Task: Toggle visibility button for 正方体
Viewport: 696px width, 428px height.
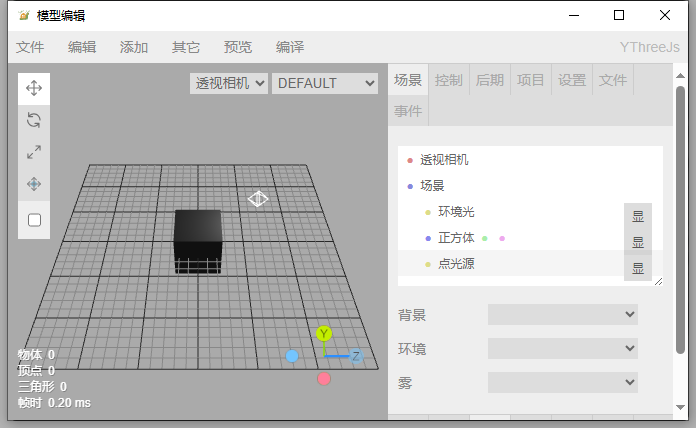Action: [x=638, y=242]
